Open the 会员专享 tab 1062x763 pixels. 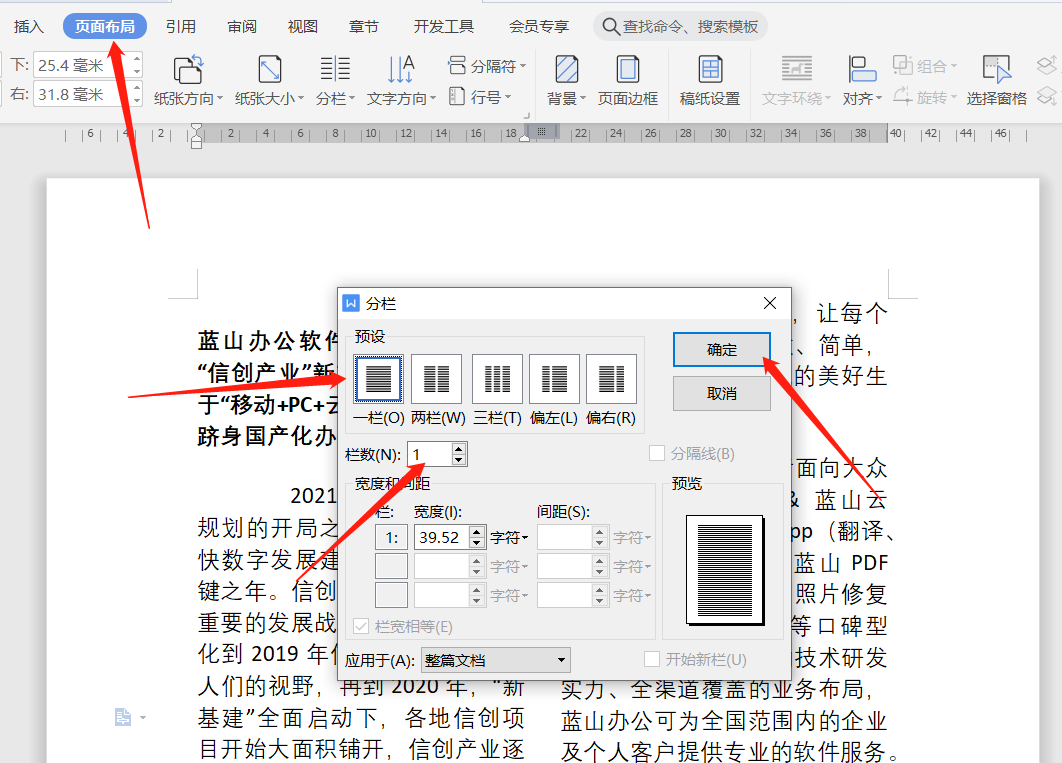(x=539, y=26)
